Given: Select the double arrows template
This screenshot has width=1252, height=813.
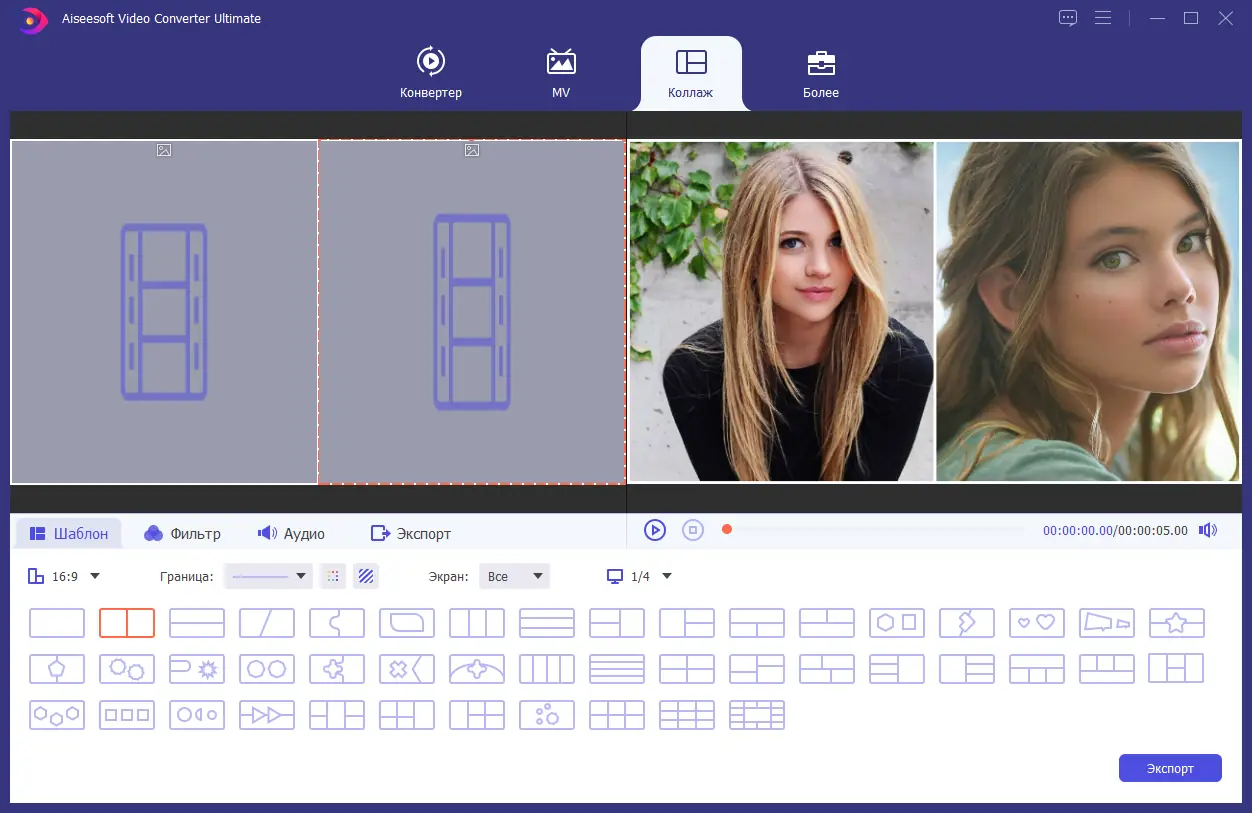Looking at the screenshot, I should point(267,715).
